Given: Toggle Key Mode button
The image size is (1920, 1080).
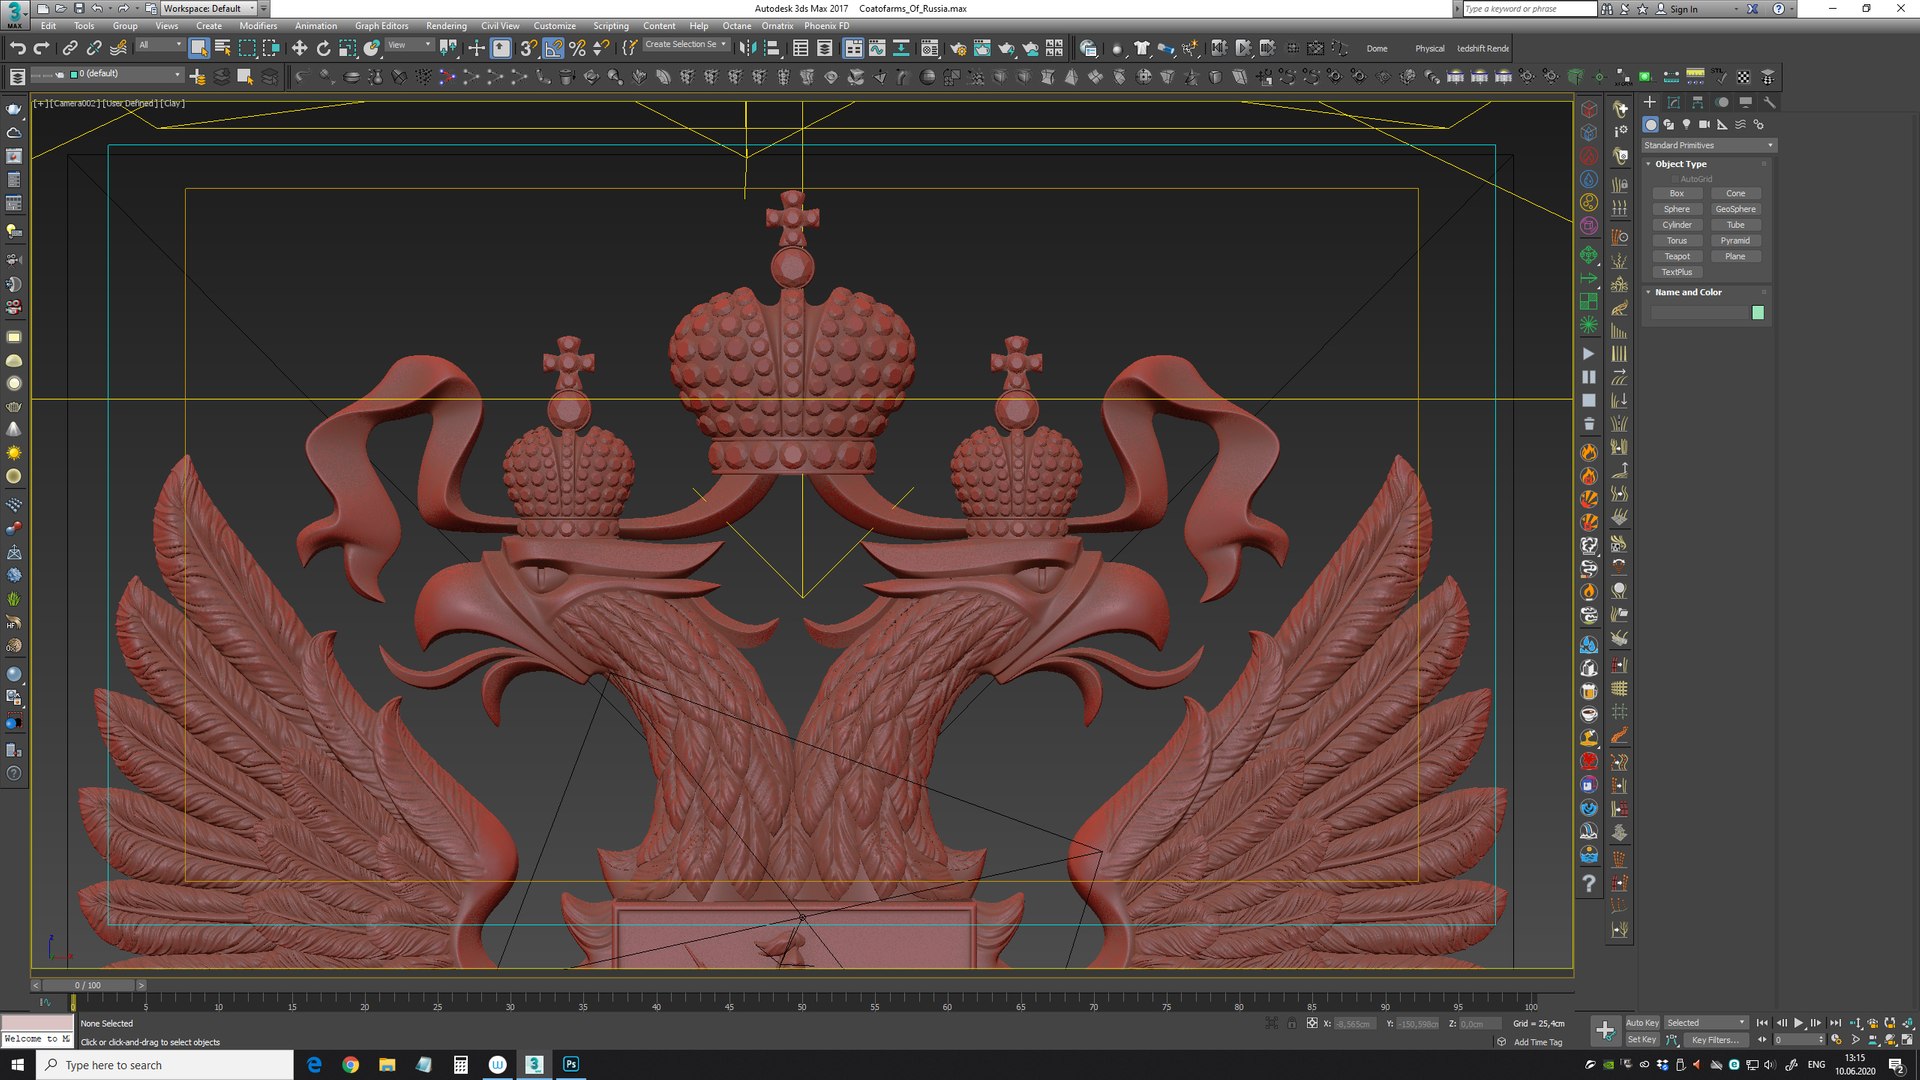Looking at the screenshot, I should (x=1762, y=1040).
